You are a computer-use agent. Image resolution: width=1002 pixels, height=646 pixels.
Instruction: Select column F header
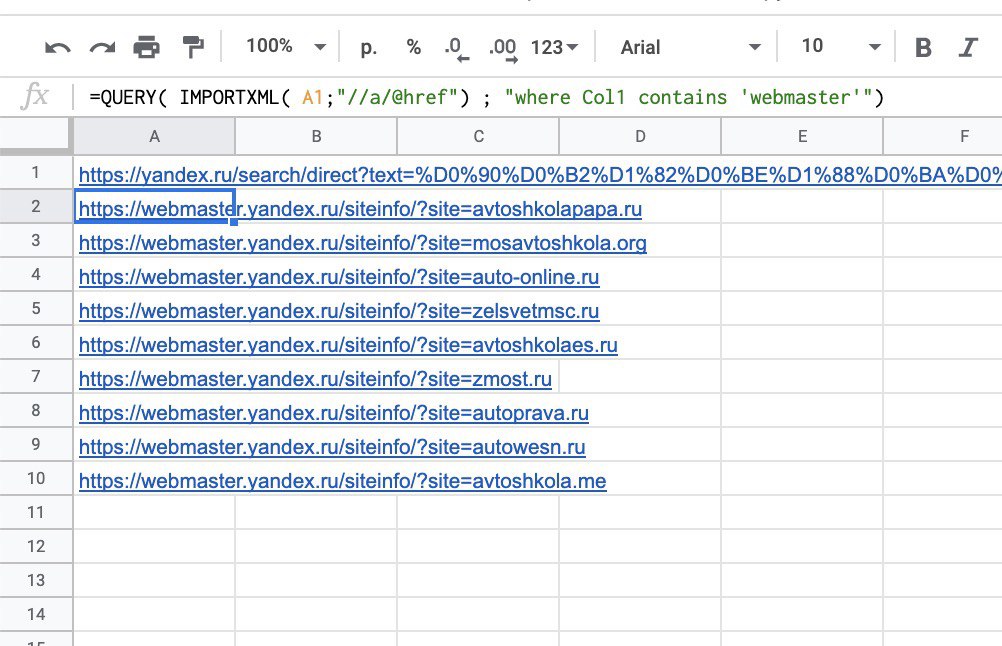(943, 136)
